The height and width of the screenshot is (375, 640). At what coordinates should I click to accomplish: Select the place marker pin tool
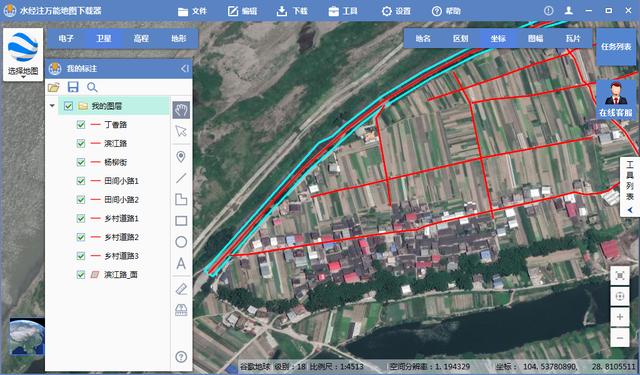tap(181, 157)
